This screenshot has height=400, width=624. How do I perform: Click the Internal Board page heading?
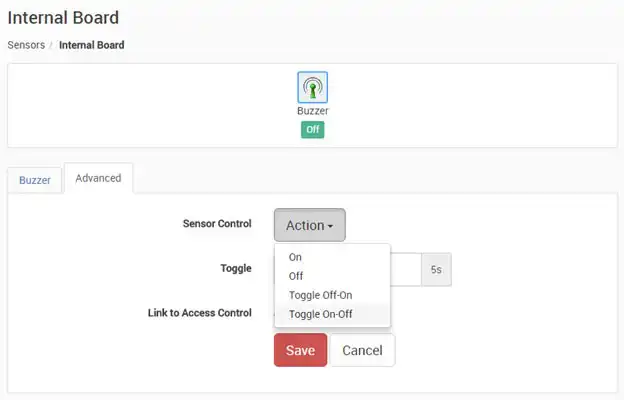(63, 18)
